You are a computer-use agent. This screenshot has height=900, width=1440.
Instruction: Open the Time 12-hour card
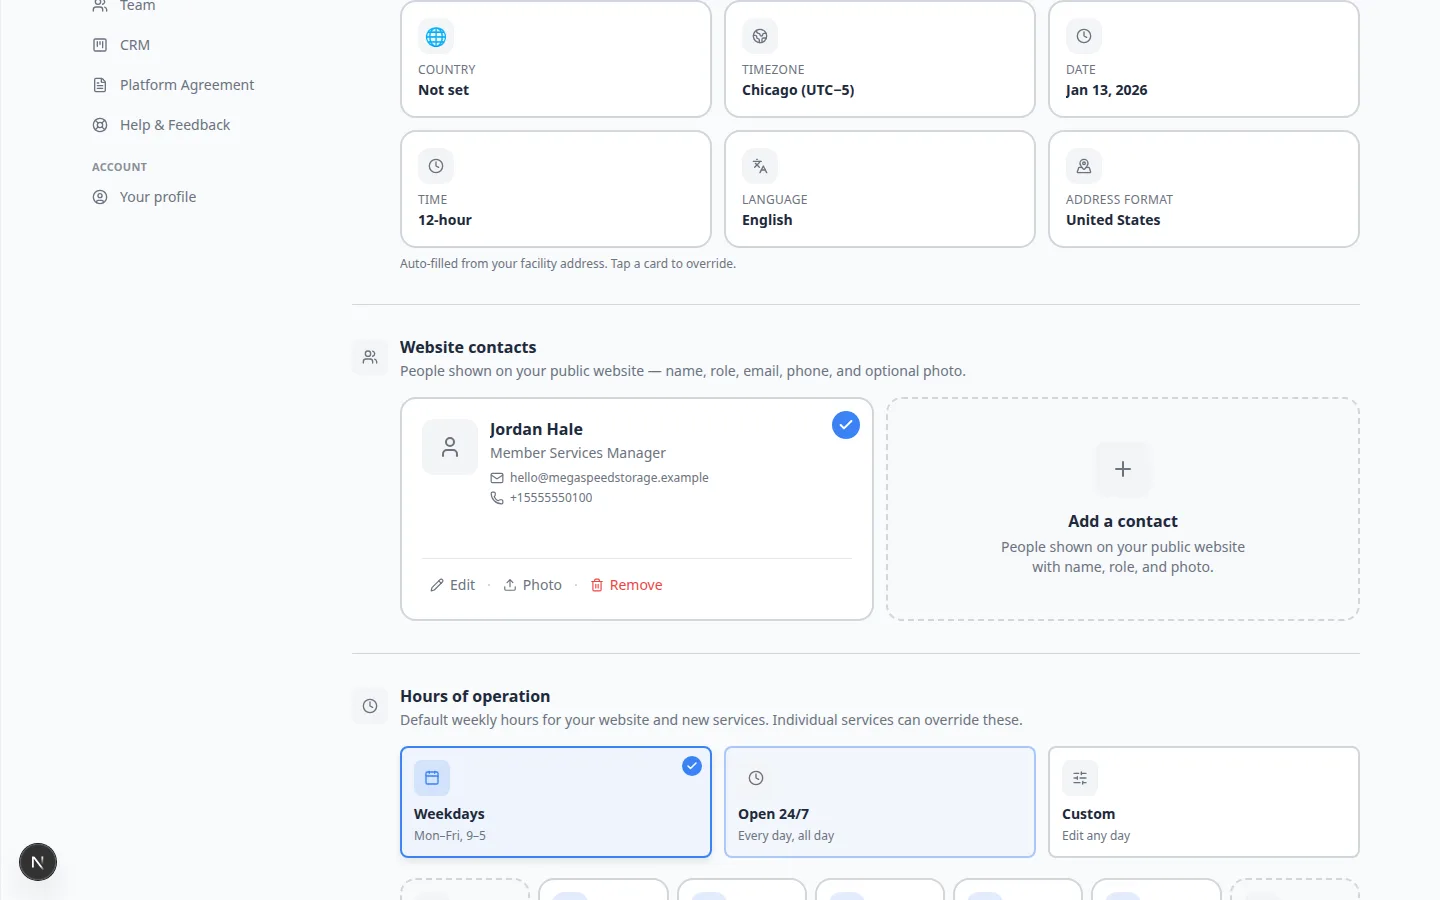pos(556,189)
